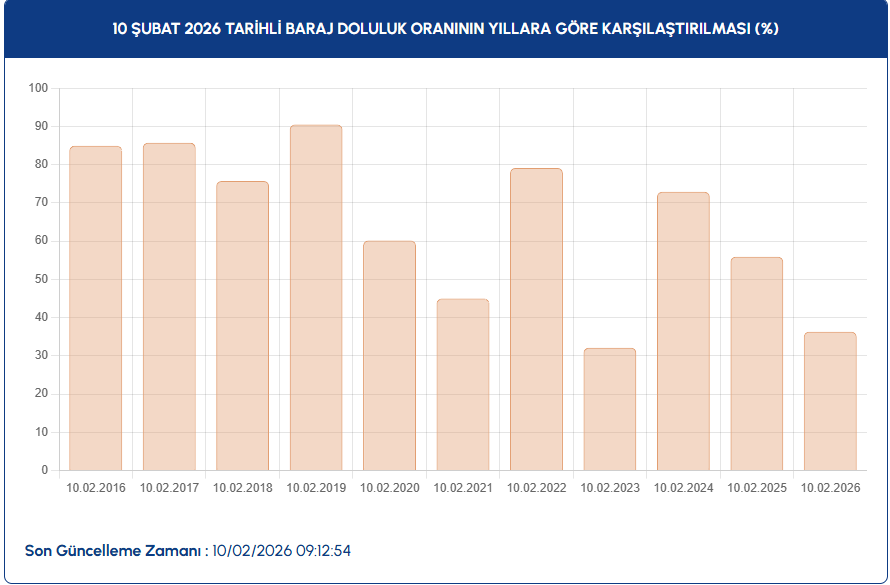Click the 'Son Güncelleme Zamanı' label
The width and height of the screenshot is (890, 585).
point(116,551)
